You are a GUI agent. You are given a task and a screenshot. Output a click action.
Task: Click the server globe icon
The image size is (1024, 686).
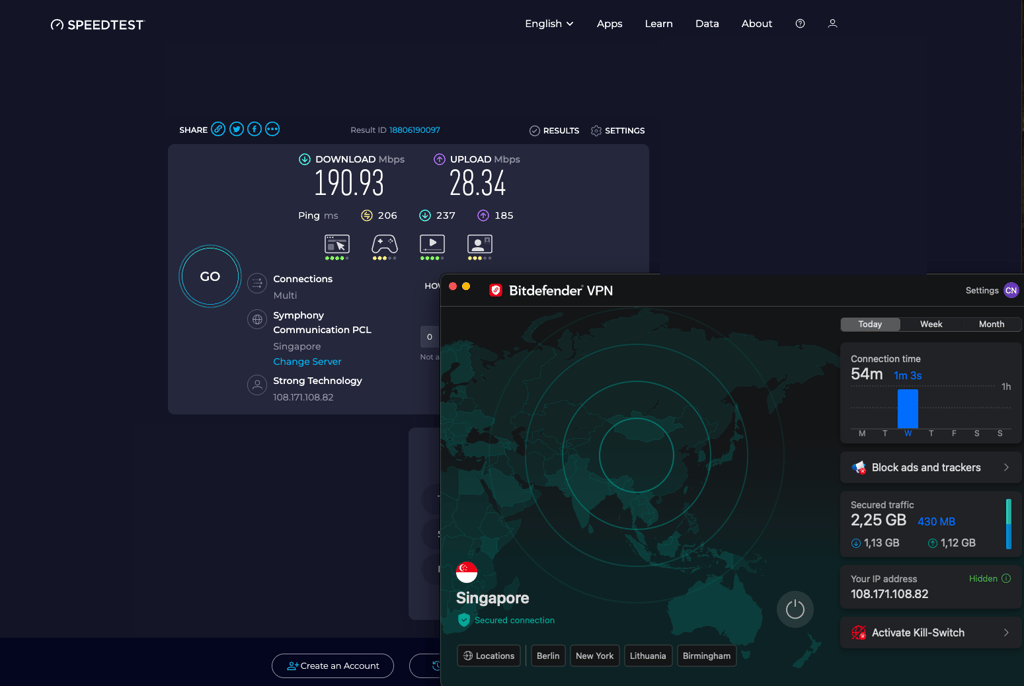coord(257,319)
